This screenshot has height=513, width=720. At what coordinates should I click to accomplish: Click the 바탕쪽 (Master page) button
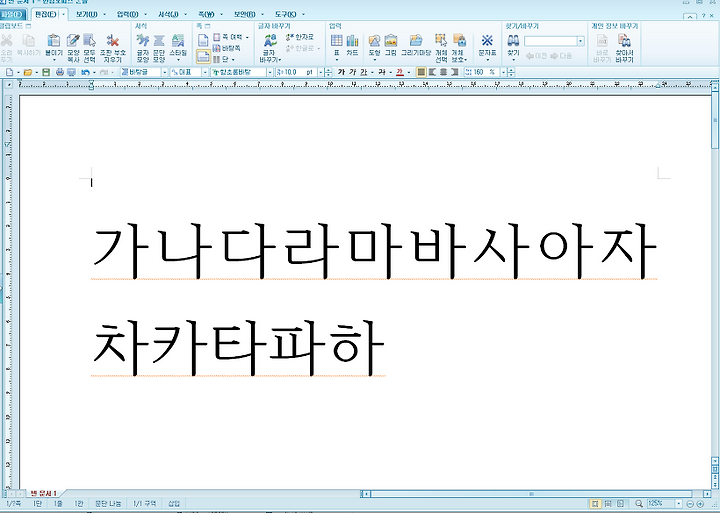tap(227, 48)
